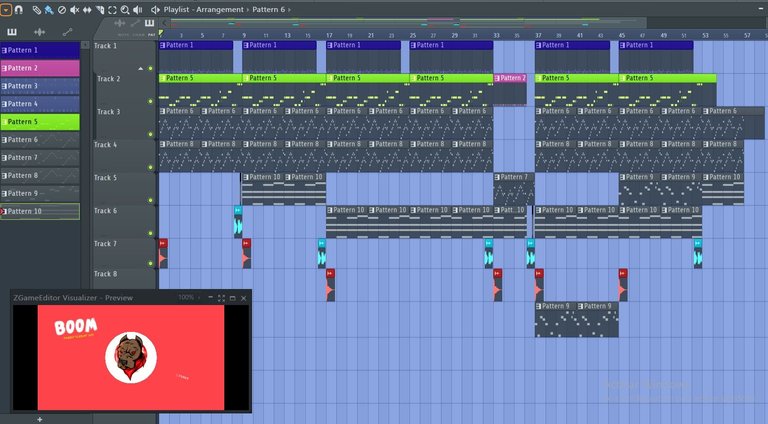Select Pattern 5 in the picker
Screen dimensions: 768x424
tap(40, 121)
